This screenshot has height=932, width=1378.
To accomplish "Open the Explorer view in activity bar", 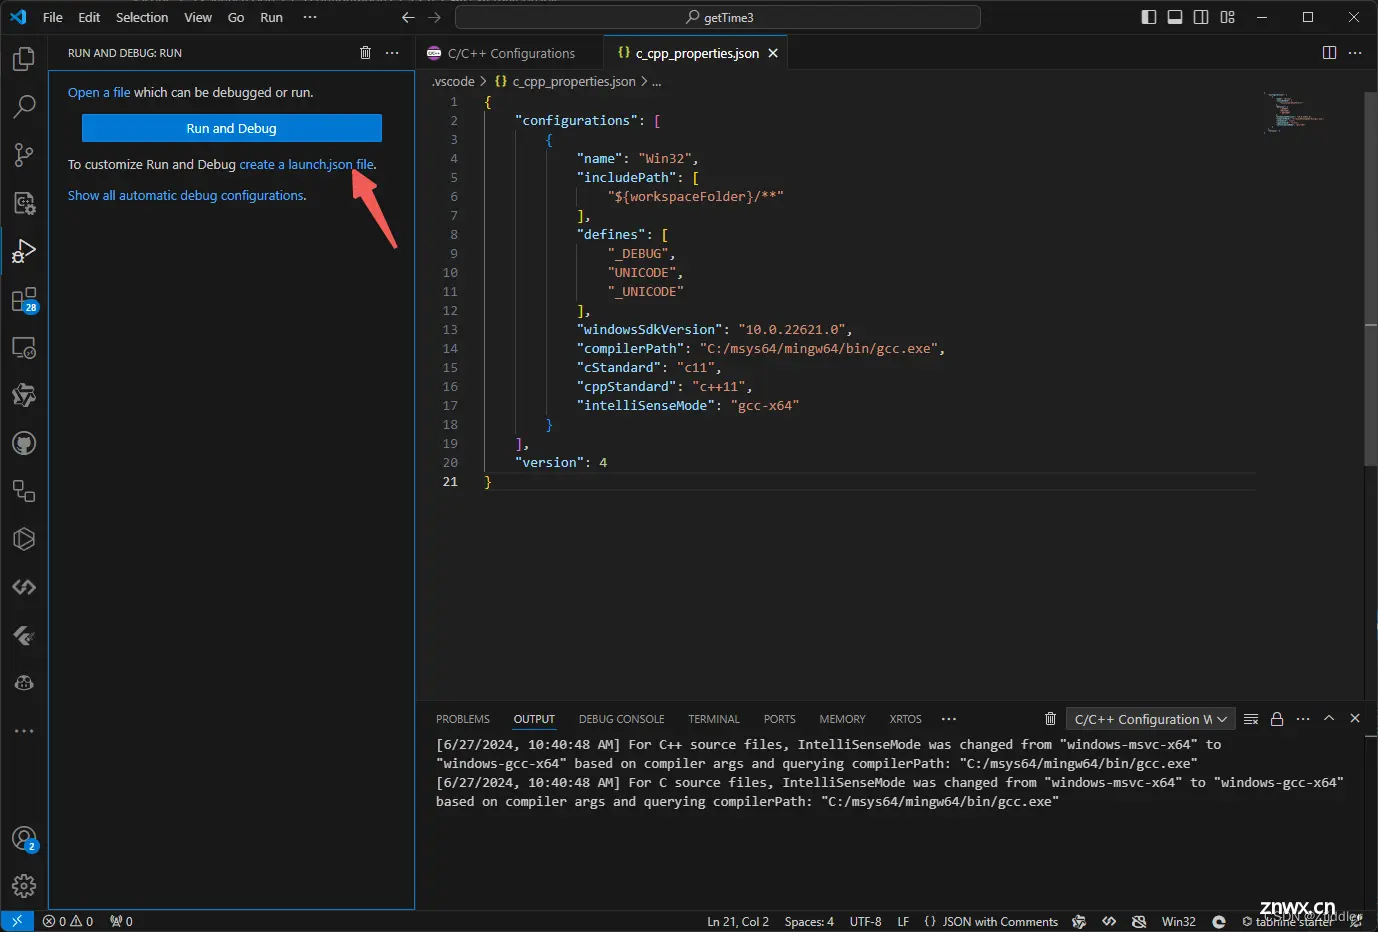I will pyautogui.click(x=24, y=59).
